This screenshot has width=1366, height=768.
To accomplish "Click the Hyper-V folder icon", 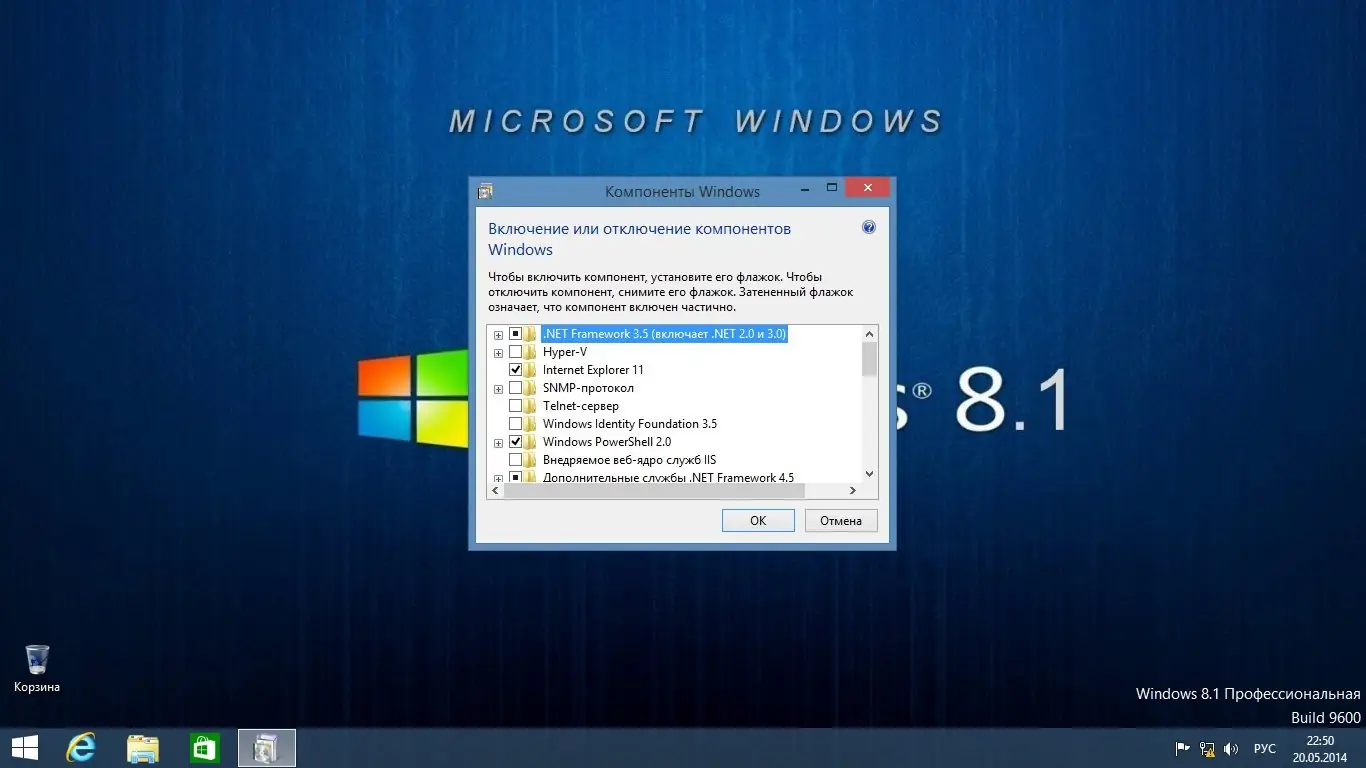I will [531, 352].
